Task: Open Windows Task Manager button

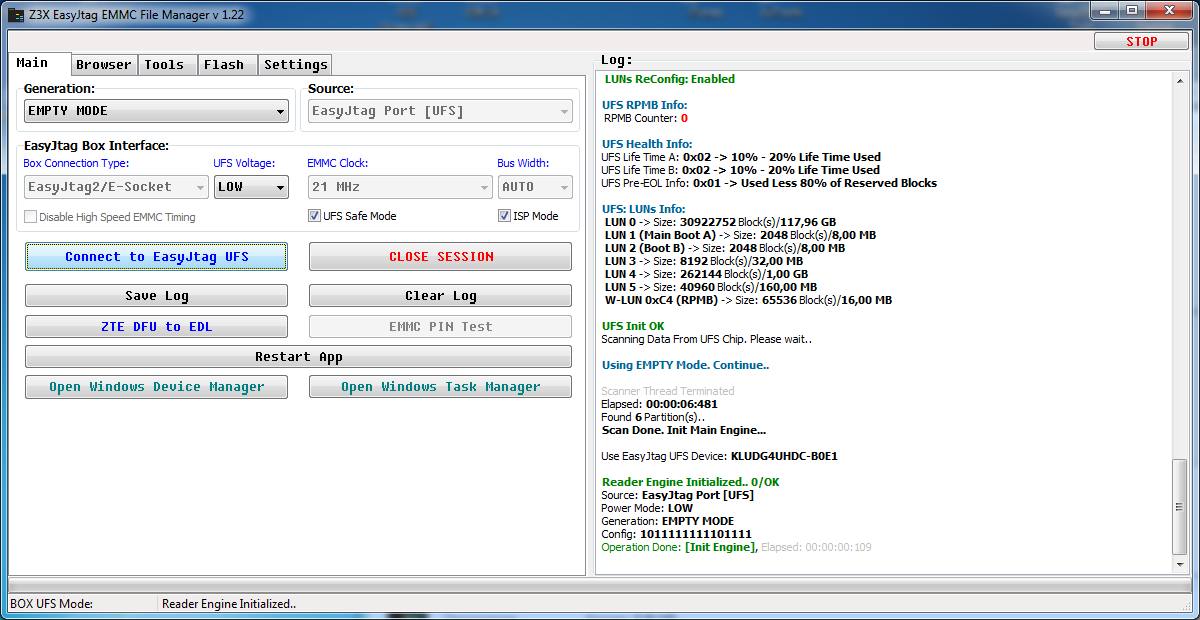Action: pyautogui.click(x=440, y=387)
